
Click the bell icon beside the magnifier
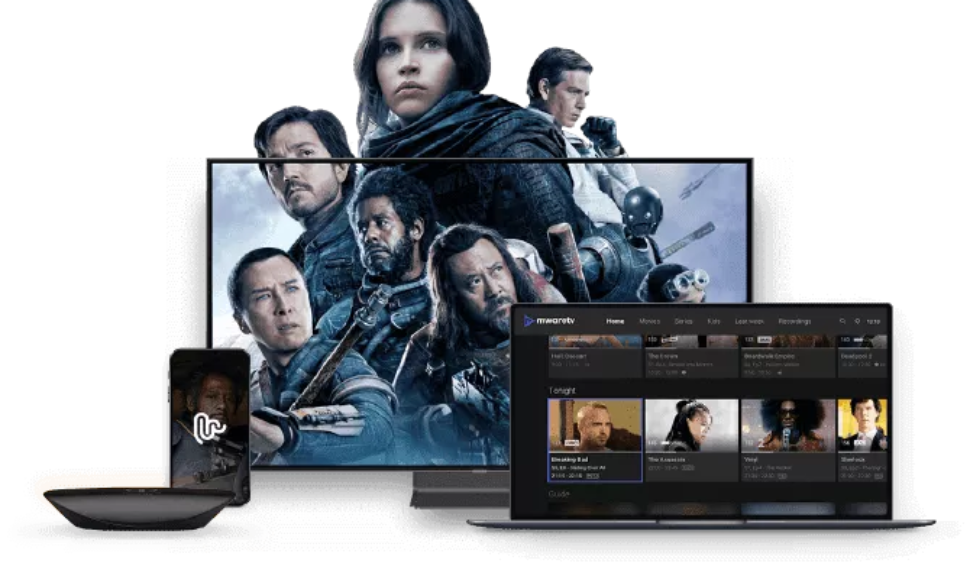point(857,321)
